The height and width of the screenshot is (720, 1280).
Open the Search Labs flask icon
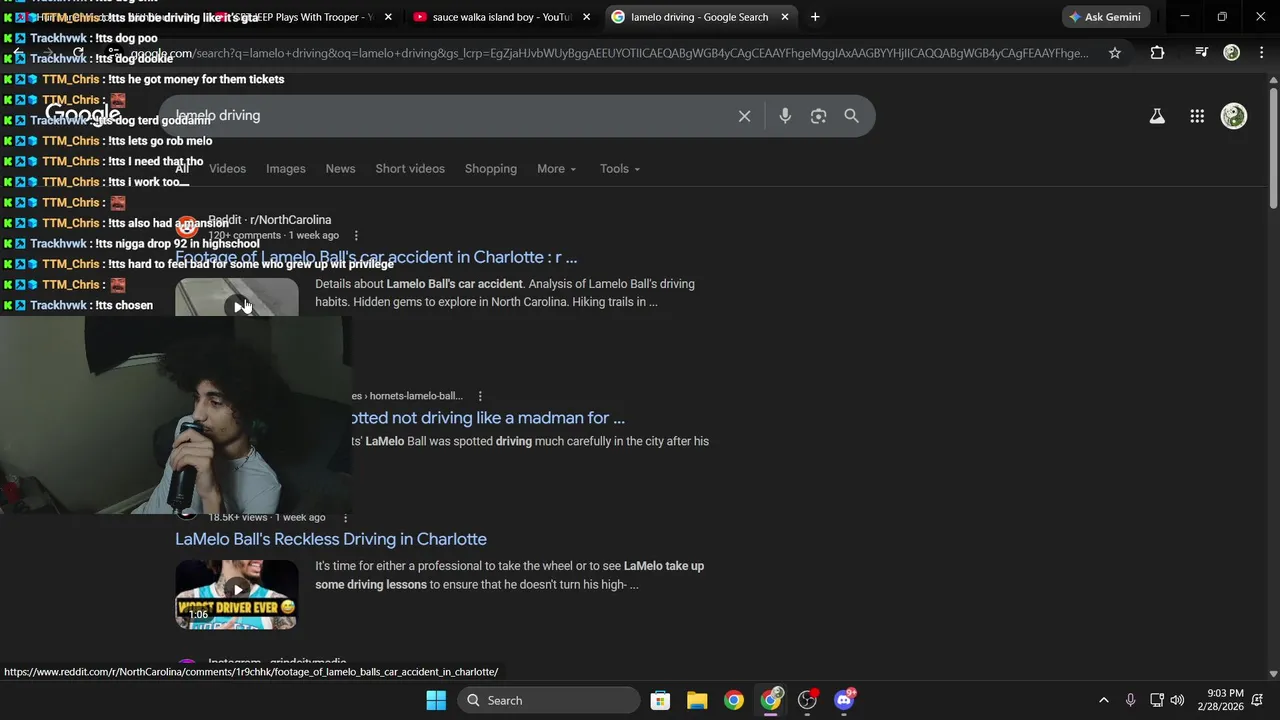pos(1157,116)
